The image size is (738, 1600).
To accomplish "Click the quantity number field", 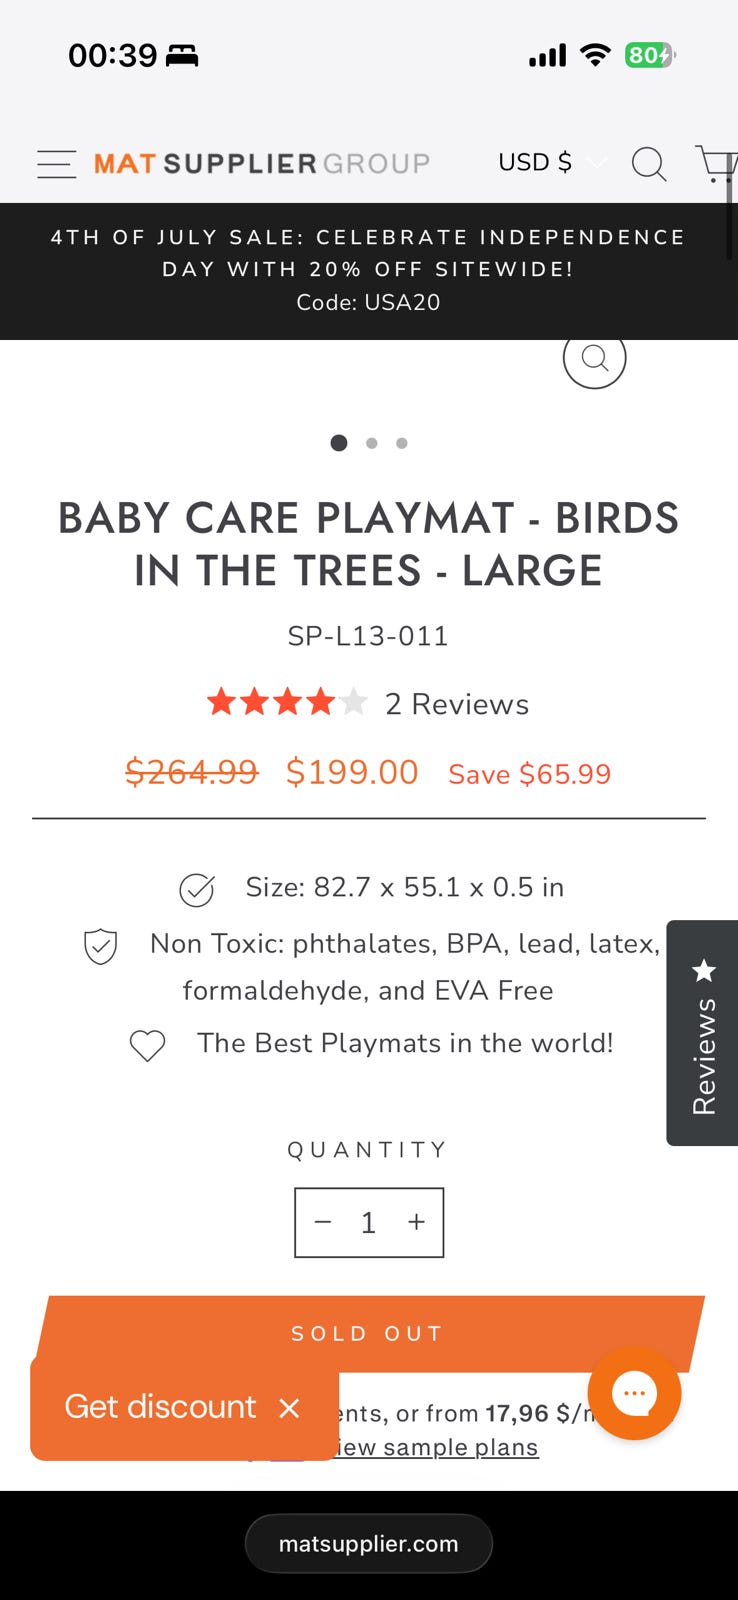I will pyautogui.click(x=368, y=1222).
